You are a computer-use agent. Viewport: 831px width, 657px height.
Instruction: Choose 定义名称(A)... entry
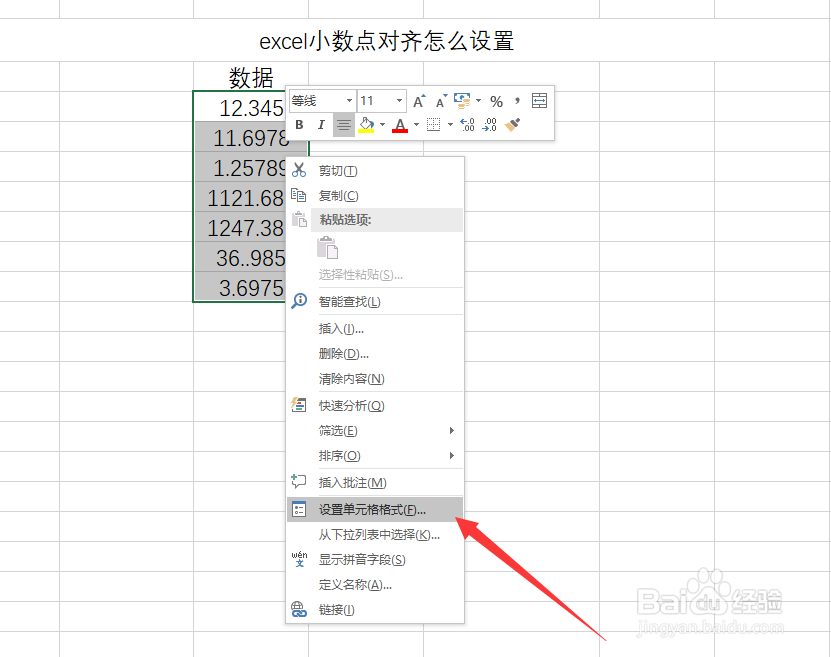pyautogui.click(x=375, y=584)
